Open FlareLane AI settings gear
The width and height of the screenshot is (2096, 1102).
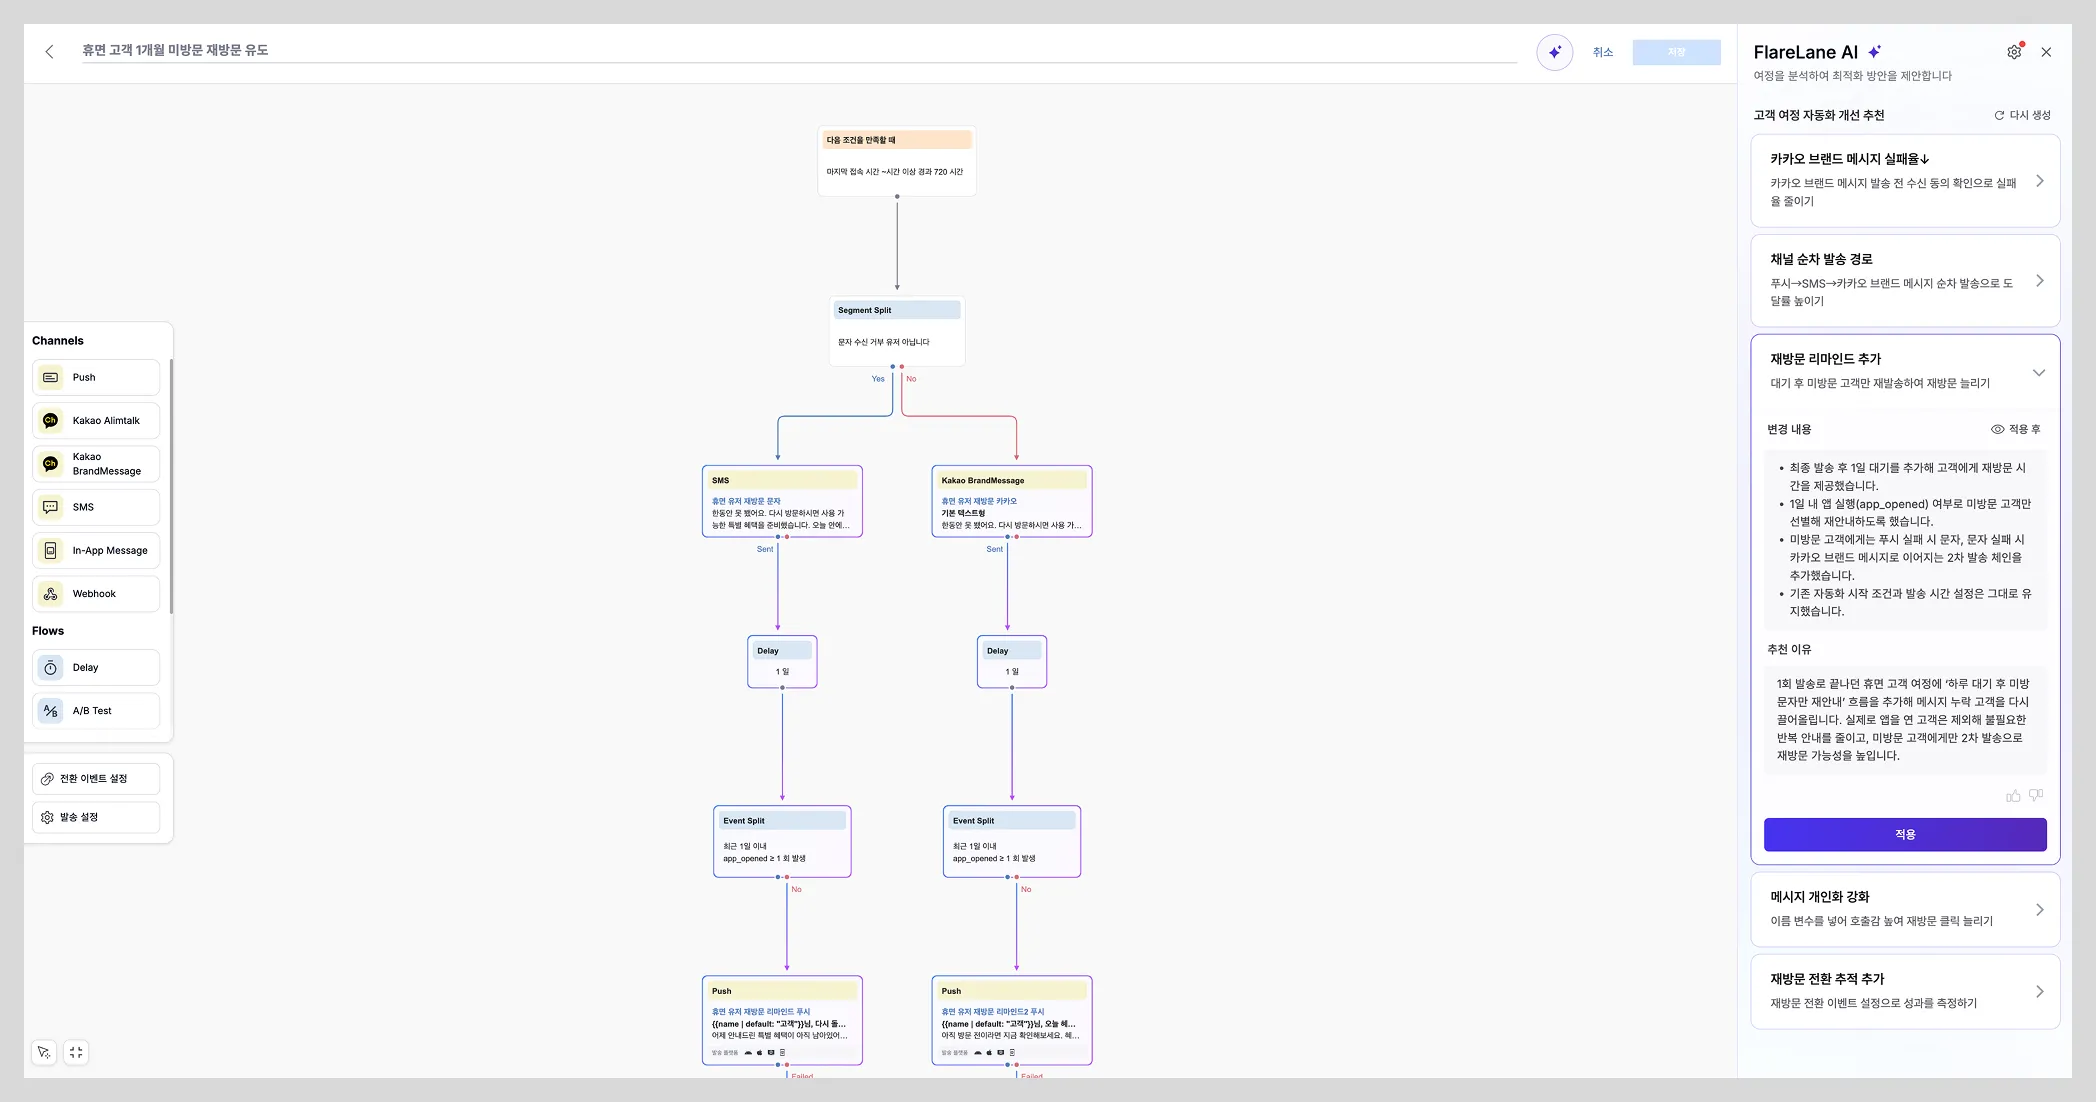2014,52
